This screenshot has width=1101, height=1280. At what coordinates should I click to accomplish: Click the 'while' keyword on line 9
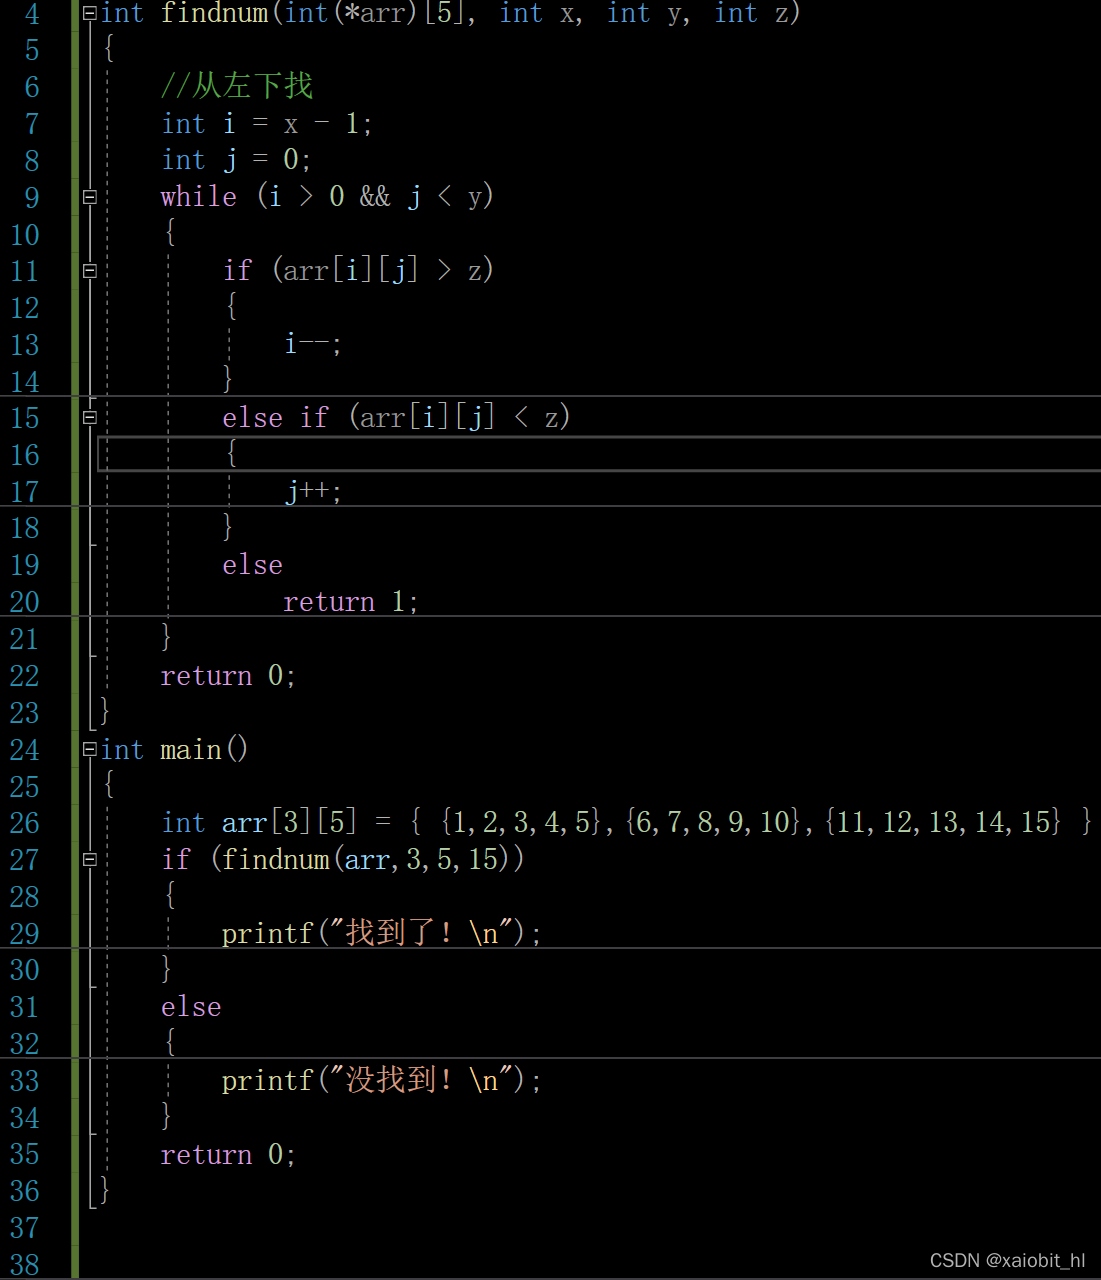(x=199, y=196)
